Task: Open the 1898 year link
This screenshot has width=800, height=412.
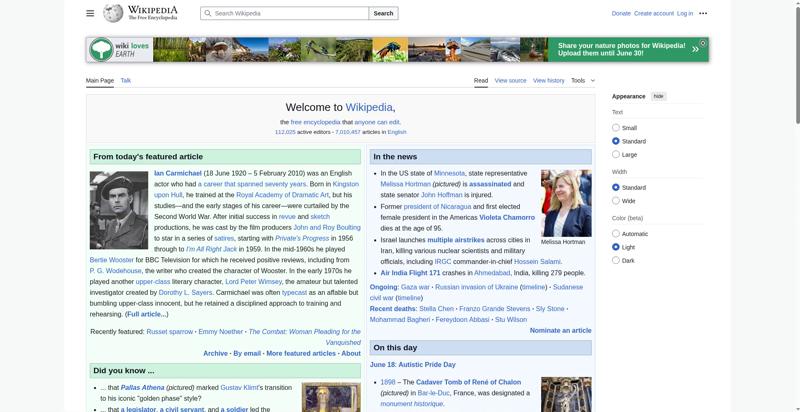Action: point(388,382)
